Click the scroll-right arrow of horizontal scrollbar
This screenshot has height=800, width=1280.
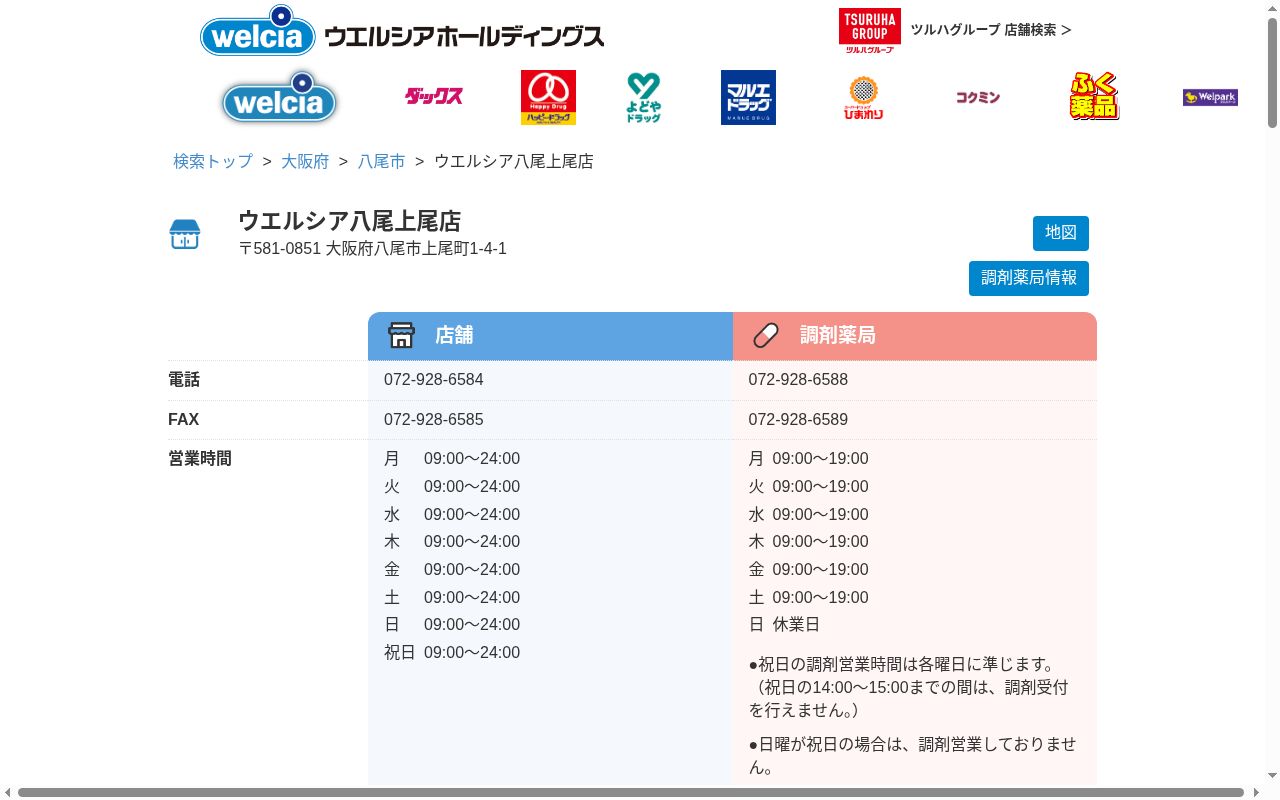tap(1256, 792)
